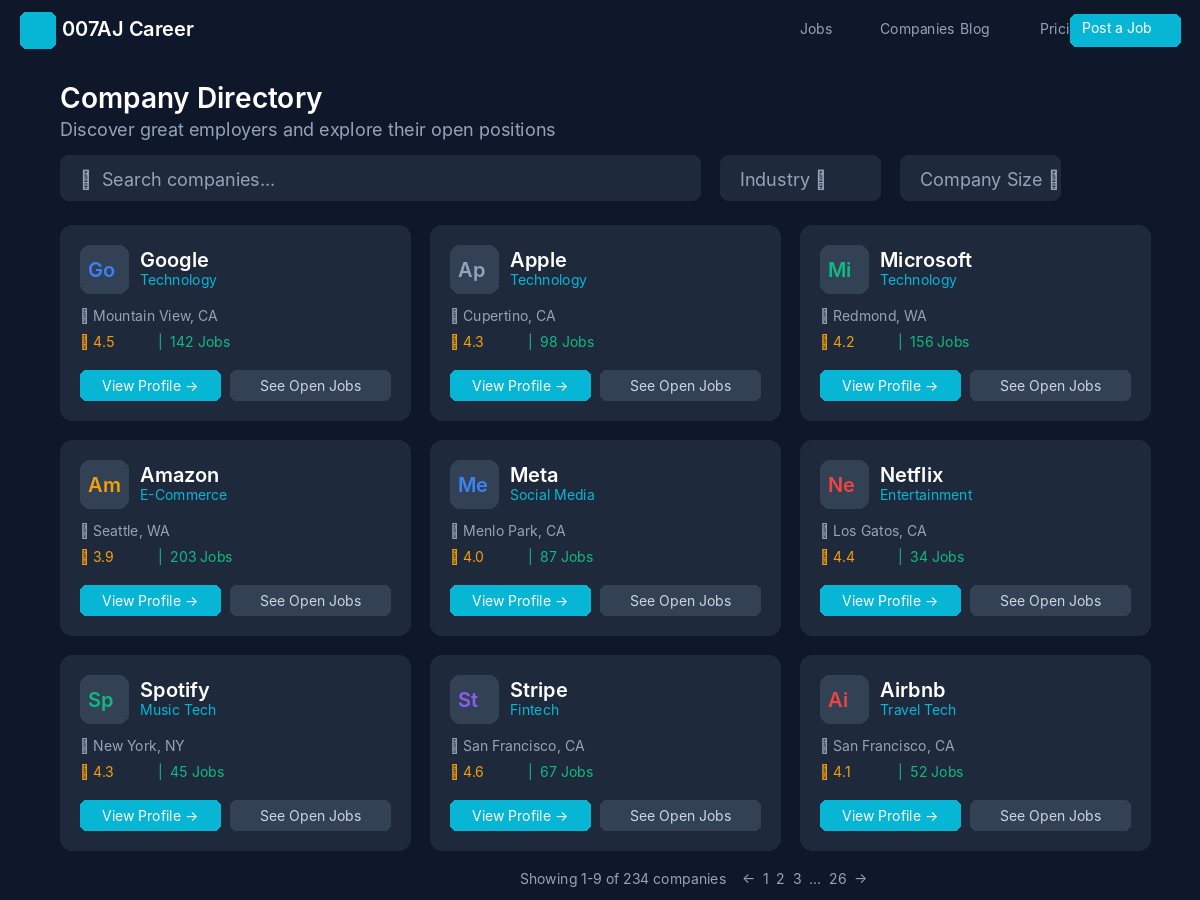This screenshot has height=900, width=1200.
Task: Open the Amazon company logo tile
Action: (x=104, y=484)
